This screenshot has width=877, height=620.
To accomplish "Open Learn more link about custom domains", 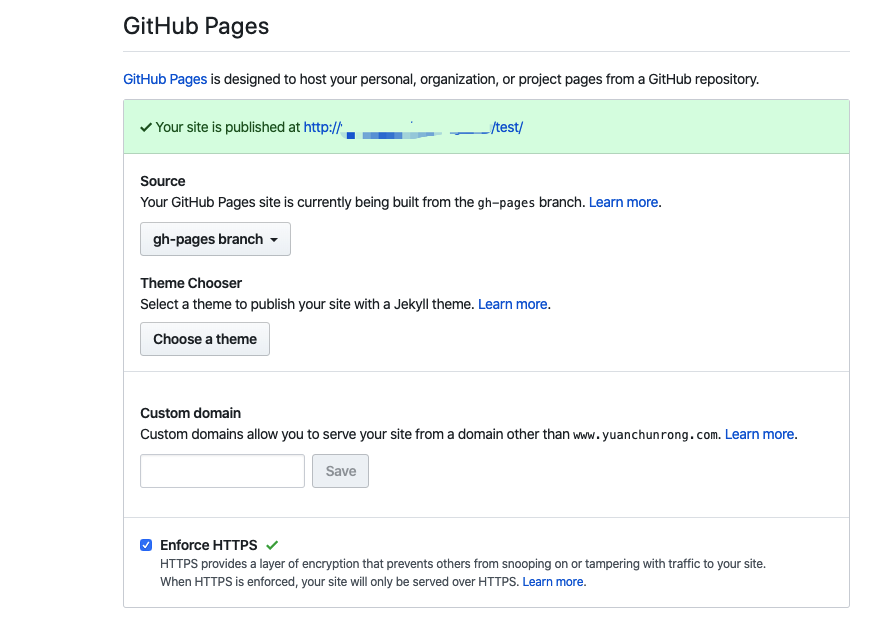I will pos(759,434).
